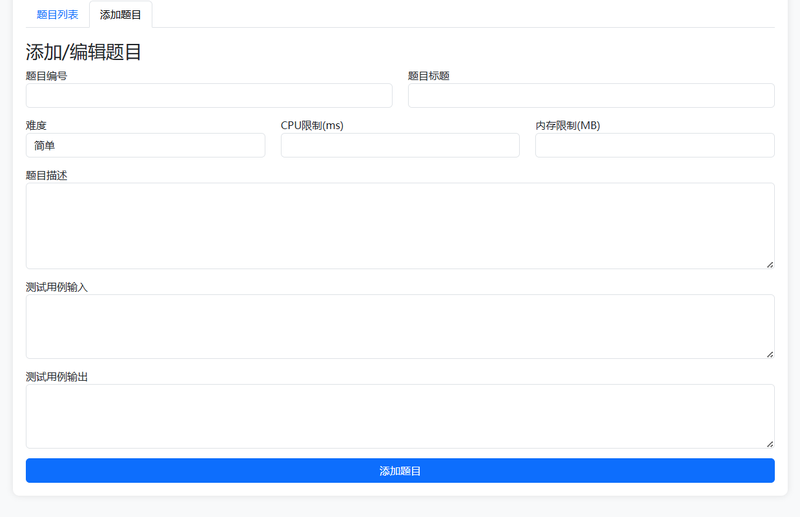Click the 测试用例输入 textarea resize handle
Image resolution: width=800 pixels, height=517 pixels.
pos(770,354)
